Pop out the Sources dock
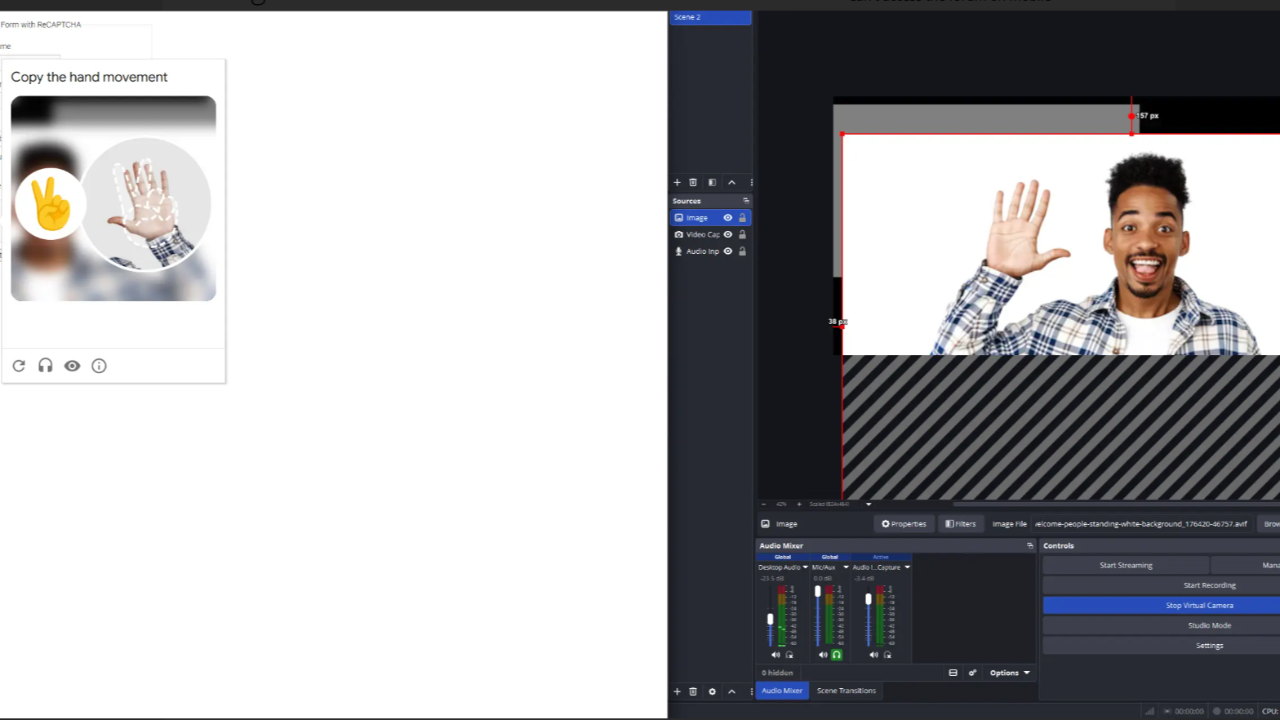Image resolution: width=1280 pixels, height=720 pixels. [745, 201]
